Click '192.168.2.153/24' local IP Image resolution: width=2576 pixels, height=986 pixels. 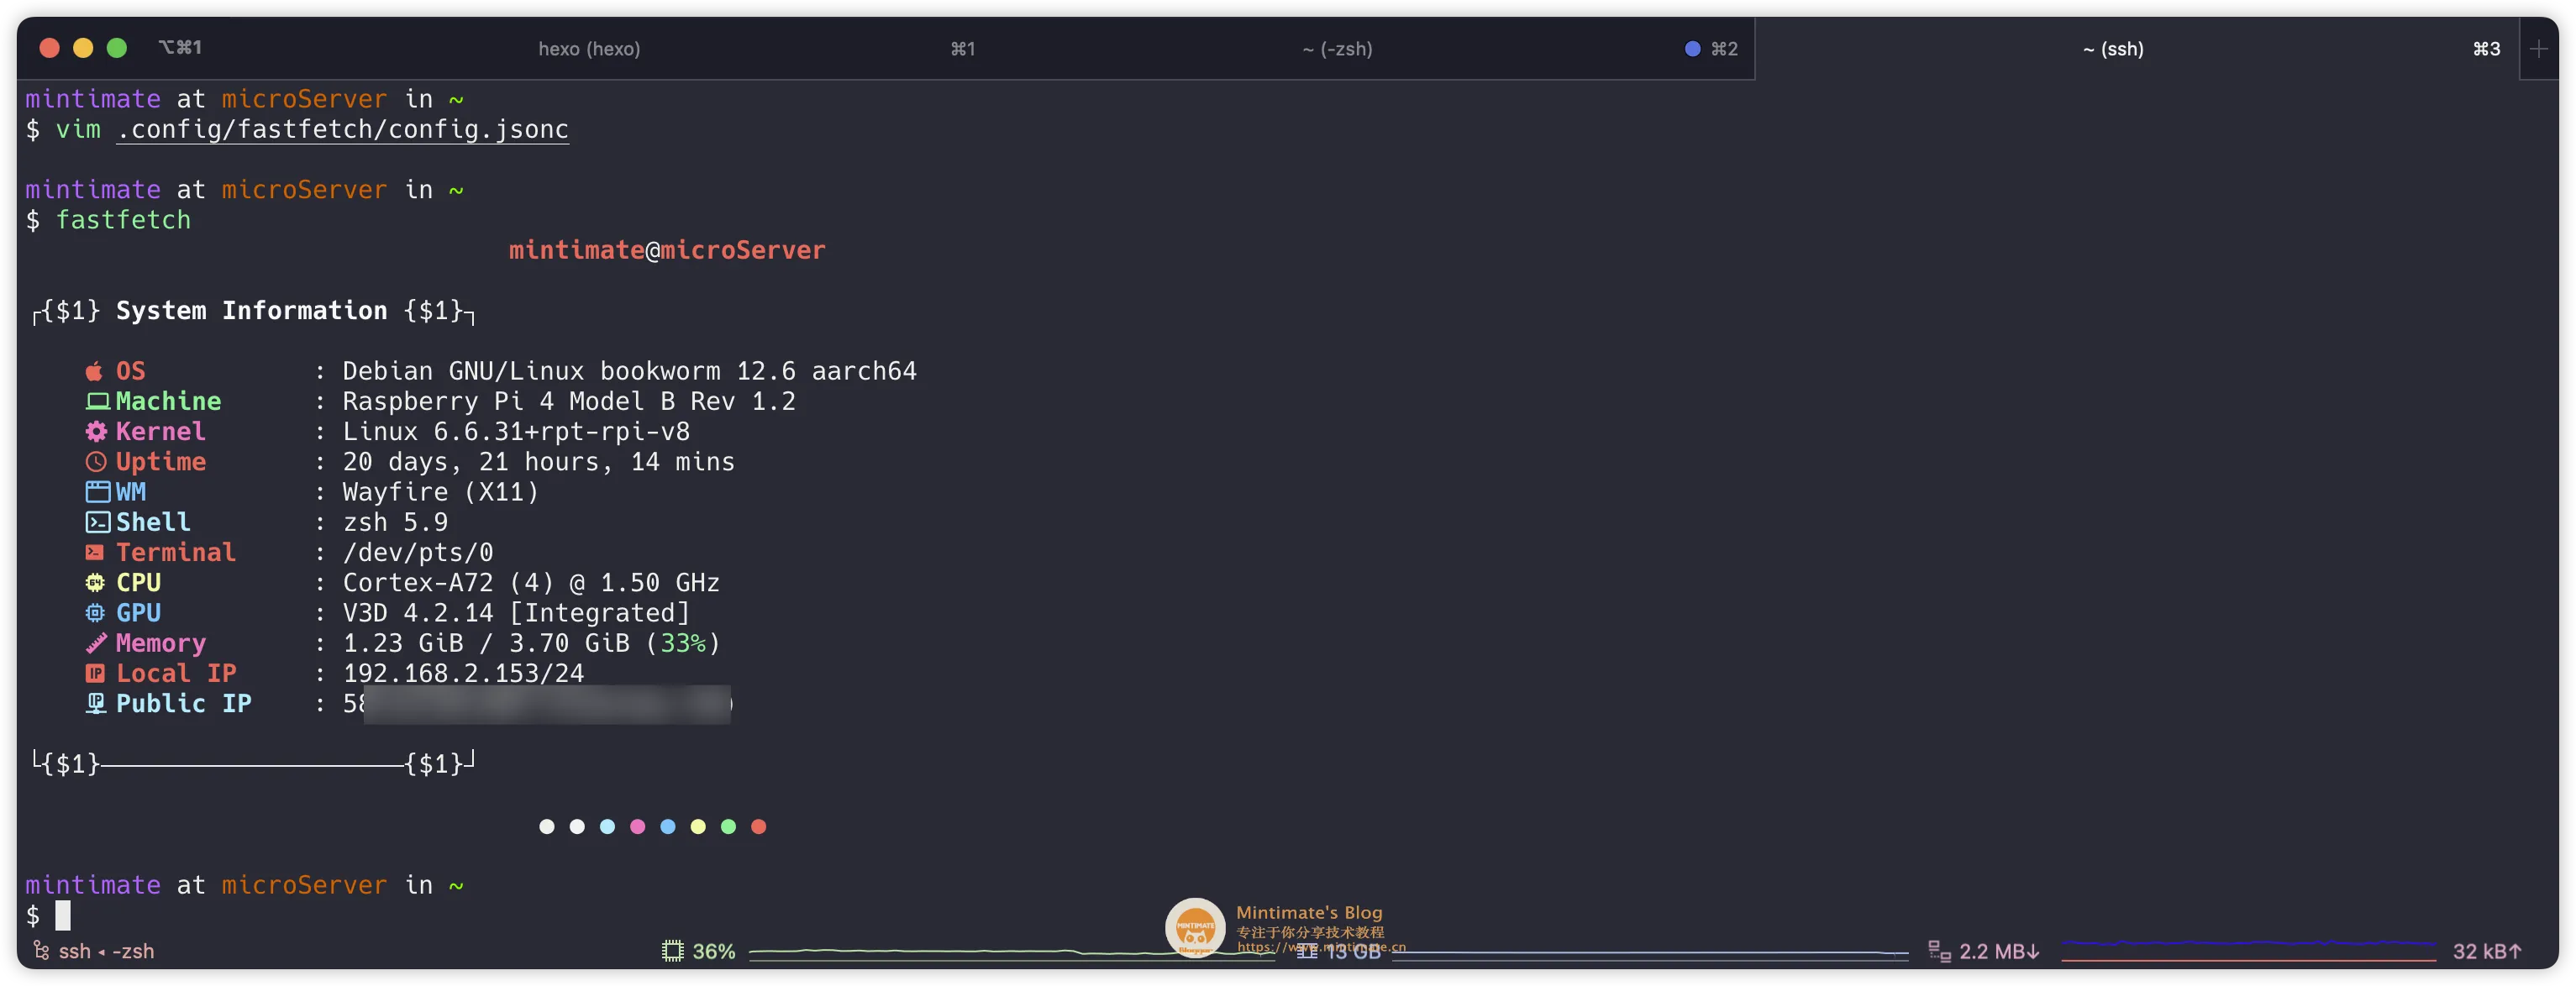point(463,673)
